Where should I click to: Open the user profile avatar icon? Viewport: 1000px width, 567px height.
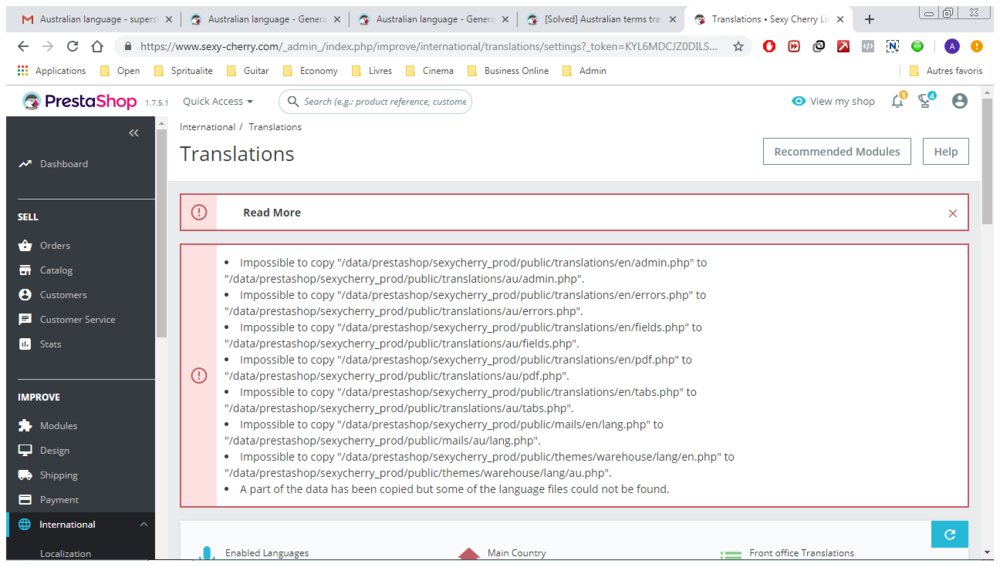tap(959, 101)
